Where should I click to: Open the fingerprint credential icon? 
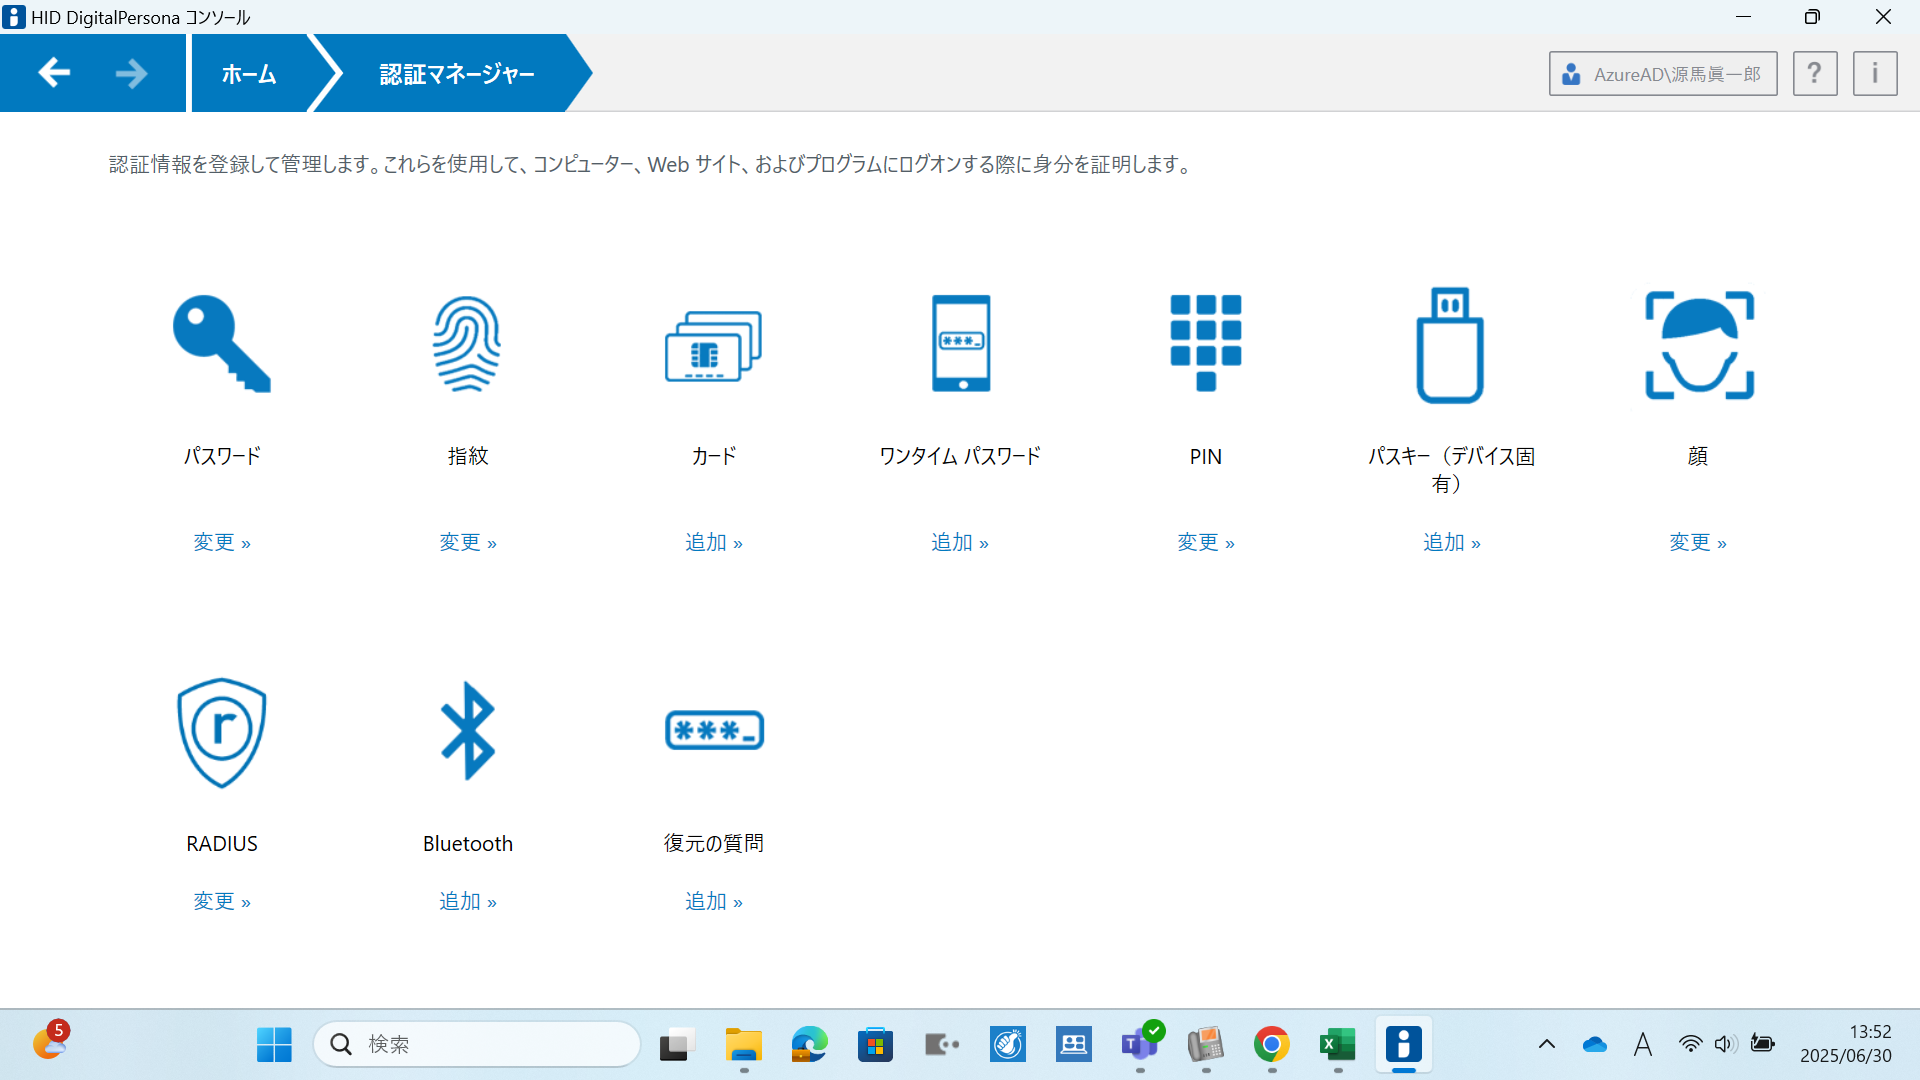467,344
